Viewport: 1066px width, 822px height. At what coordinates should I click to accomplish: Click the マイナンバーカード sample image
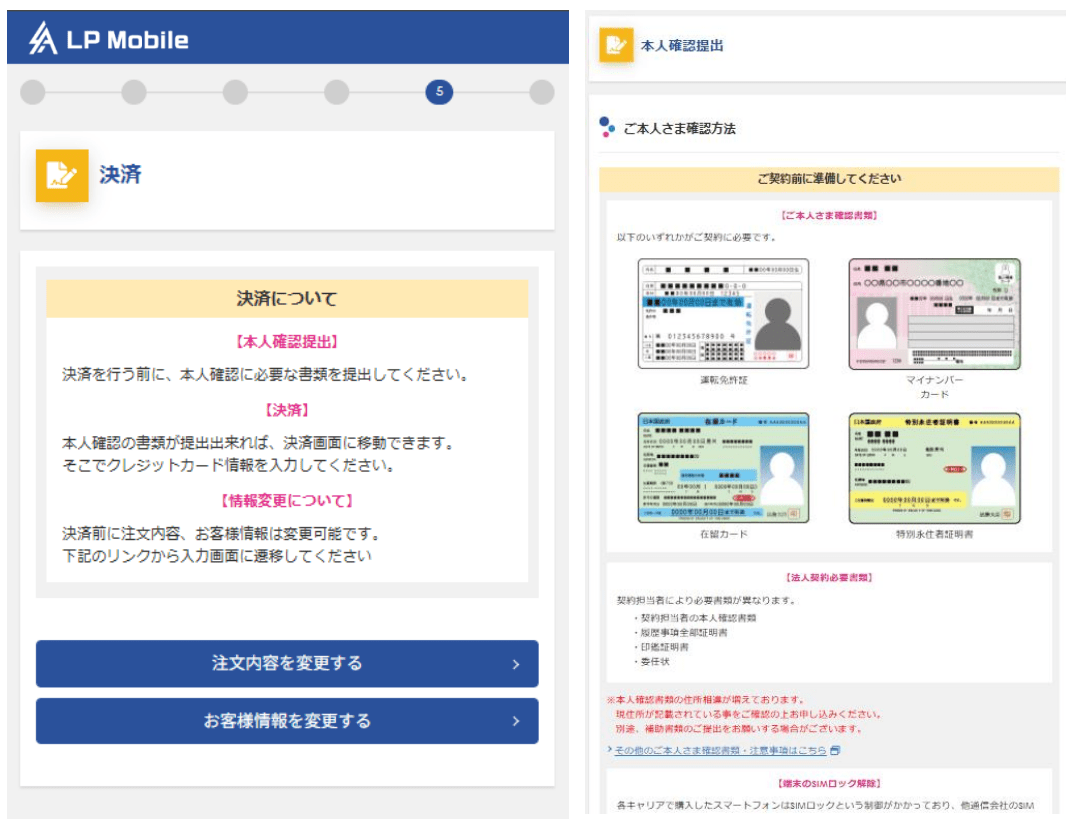click(x=934, y=313)
